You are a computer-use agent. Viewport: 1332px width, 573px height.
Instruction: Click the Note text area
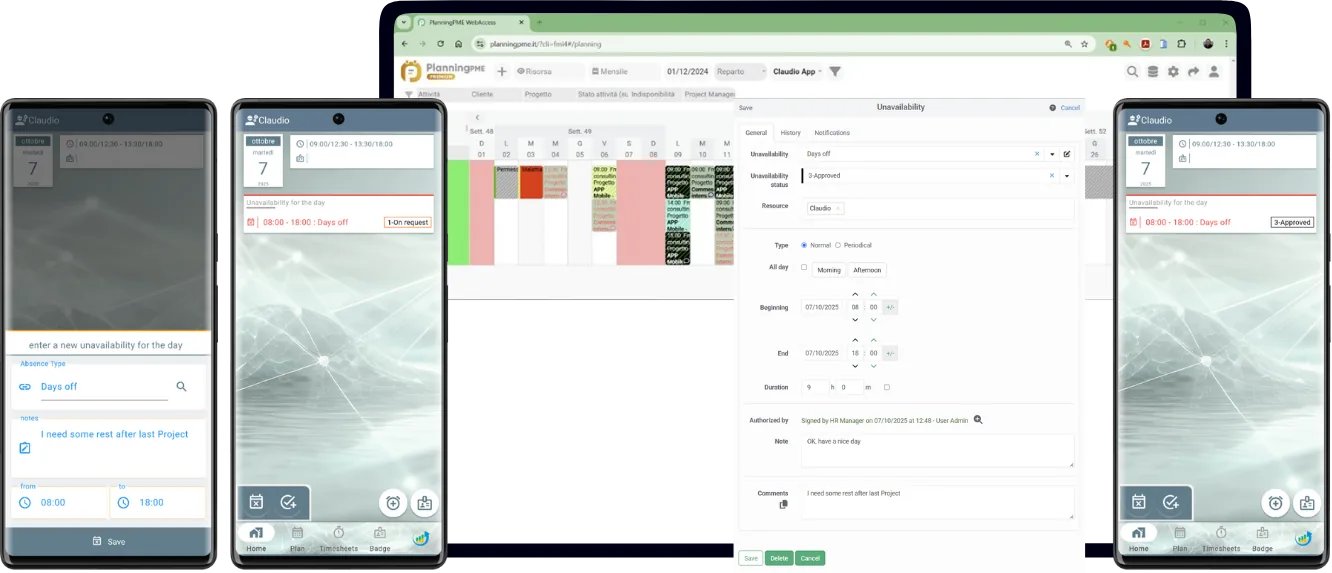[937, 450]
